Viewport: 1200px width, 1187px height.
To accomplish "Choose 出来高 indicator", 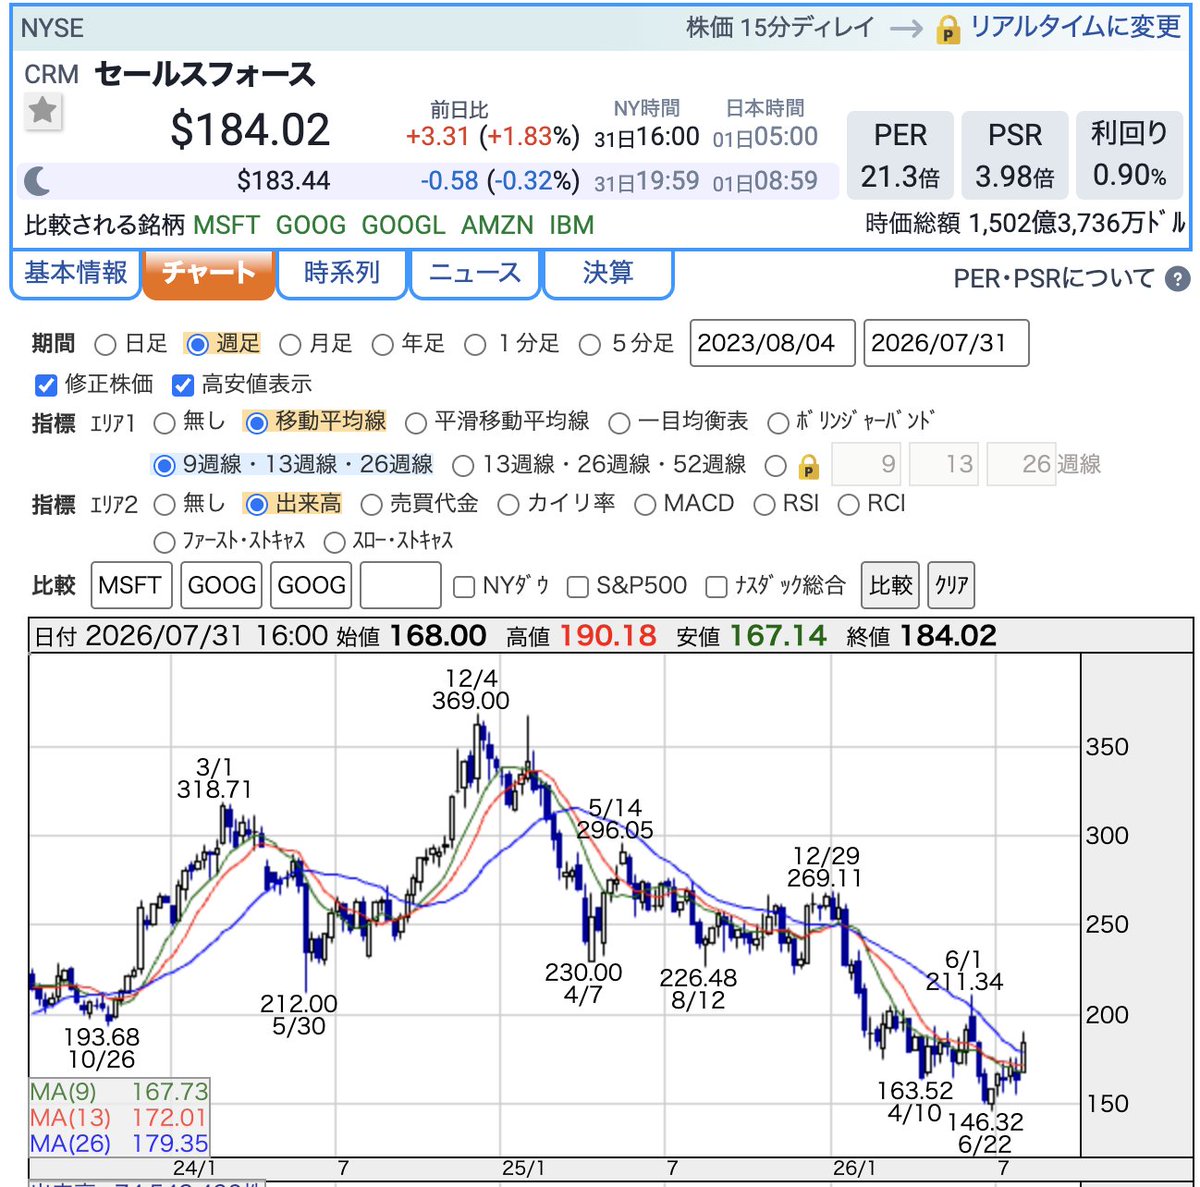I will click(x=256, y=505).
